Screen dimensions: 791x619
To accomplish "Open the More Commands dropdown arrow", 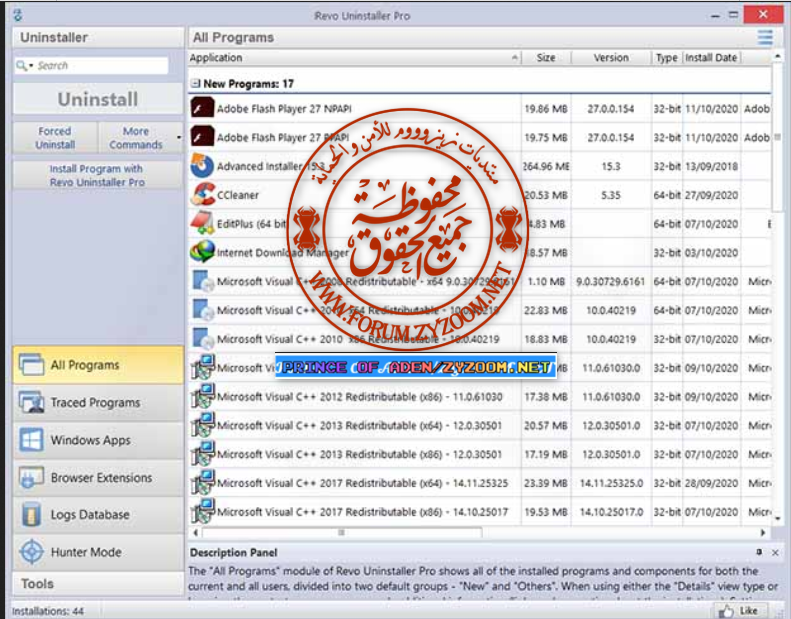I will (x=179, y=137).
